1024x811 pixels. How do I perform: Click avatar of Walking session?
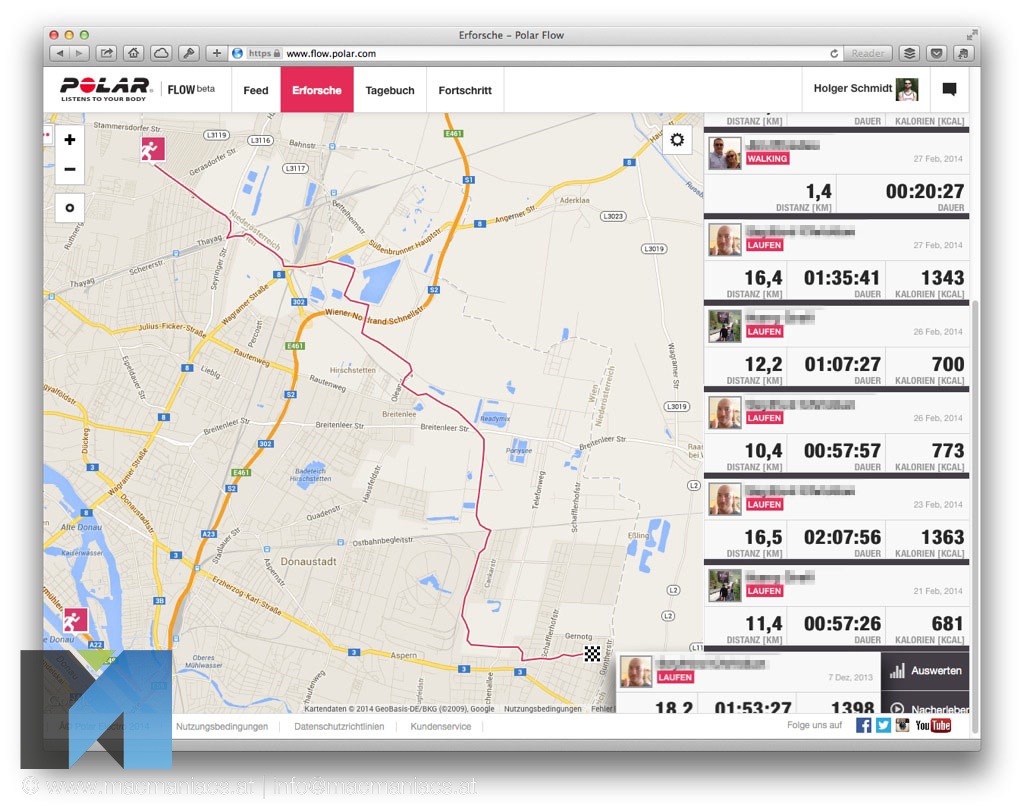click(725, 153)
